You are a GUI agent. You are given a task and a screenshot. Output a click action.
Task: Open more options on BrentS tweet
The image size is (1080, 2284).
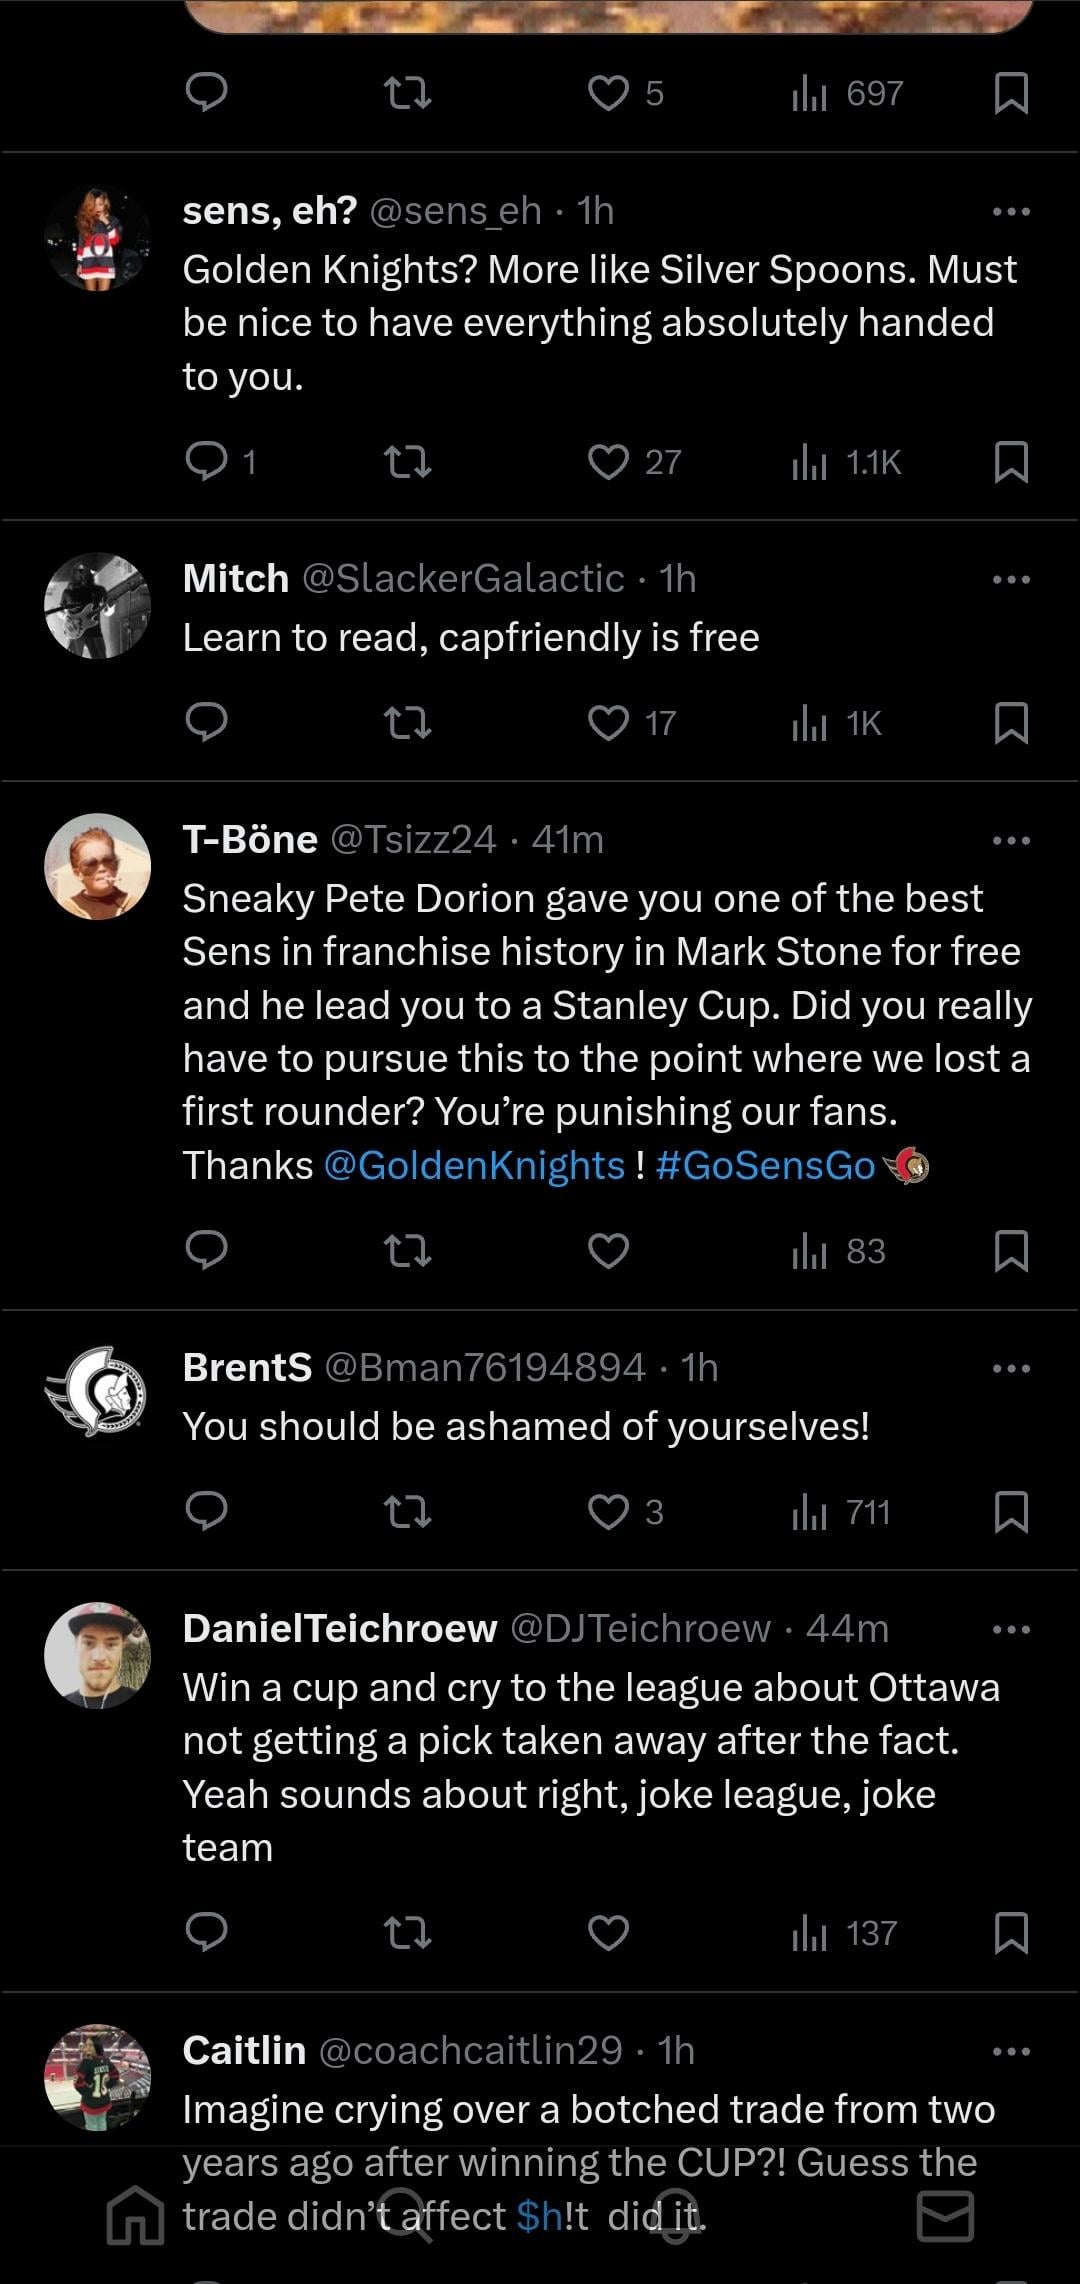[x=1011, y=1368]
